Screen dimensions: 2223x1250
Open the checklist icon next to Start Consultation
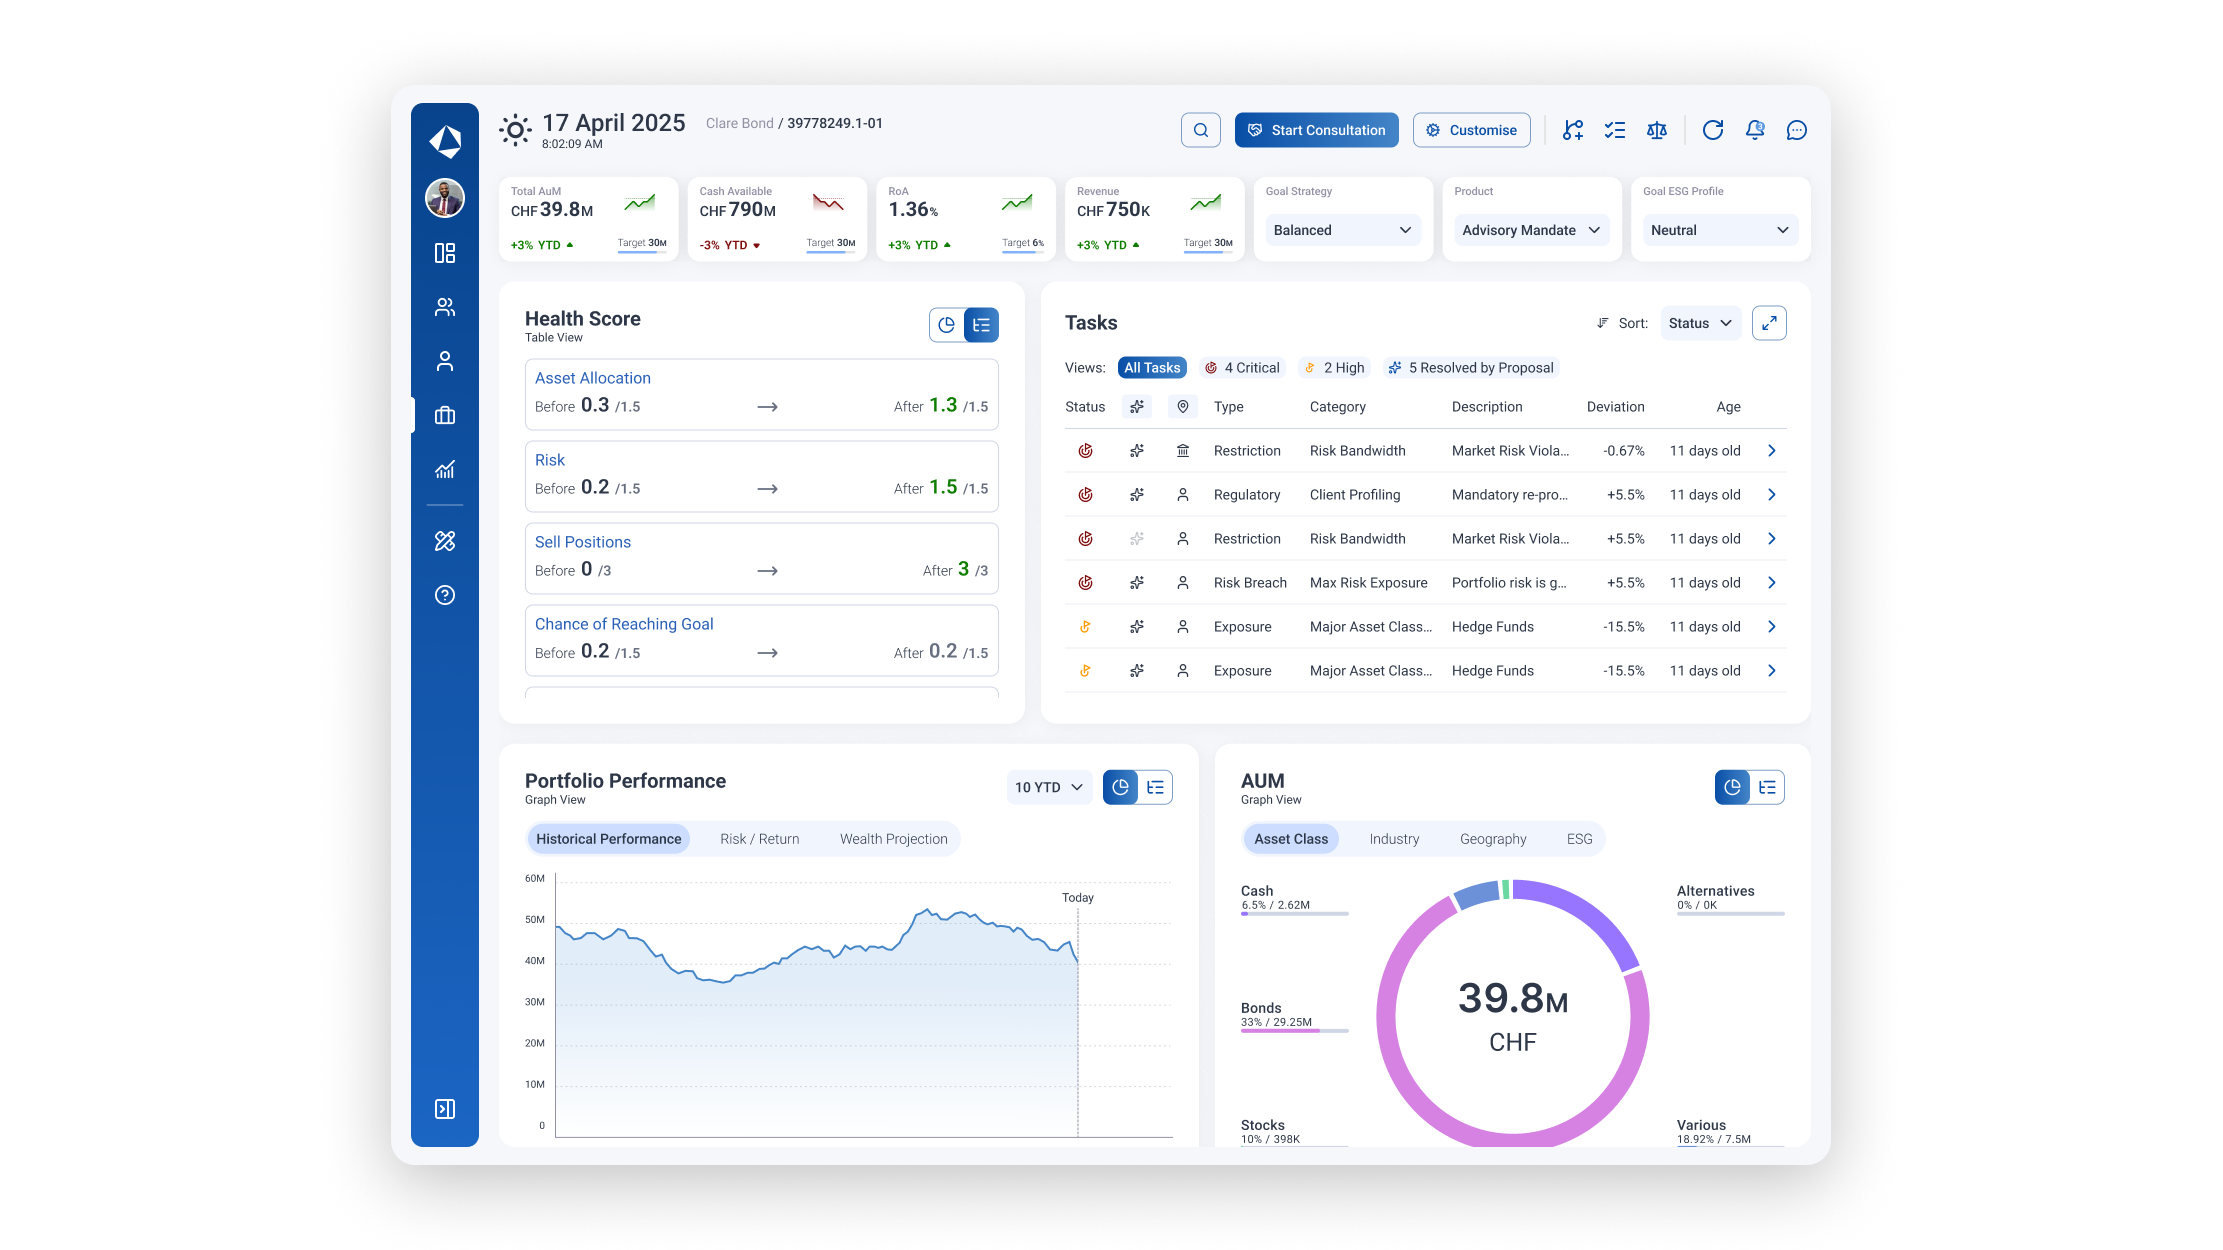click(1614, 130)
